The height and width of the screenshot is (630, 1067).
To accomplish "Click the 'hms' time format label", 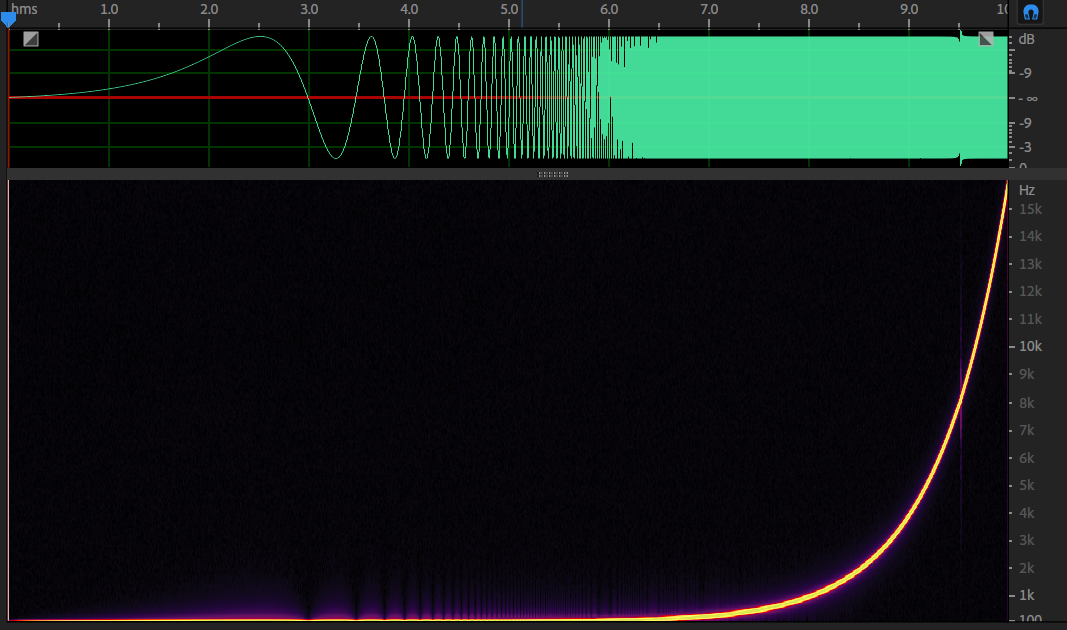I will (26, 9).
